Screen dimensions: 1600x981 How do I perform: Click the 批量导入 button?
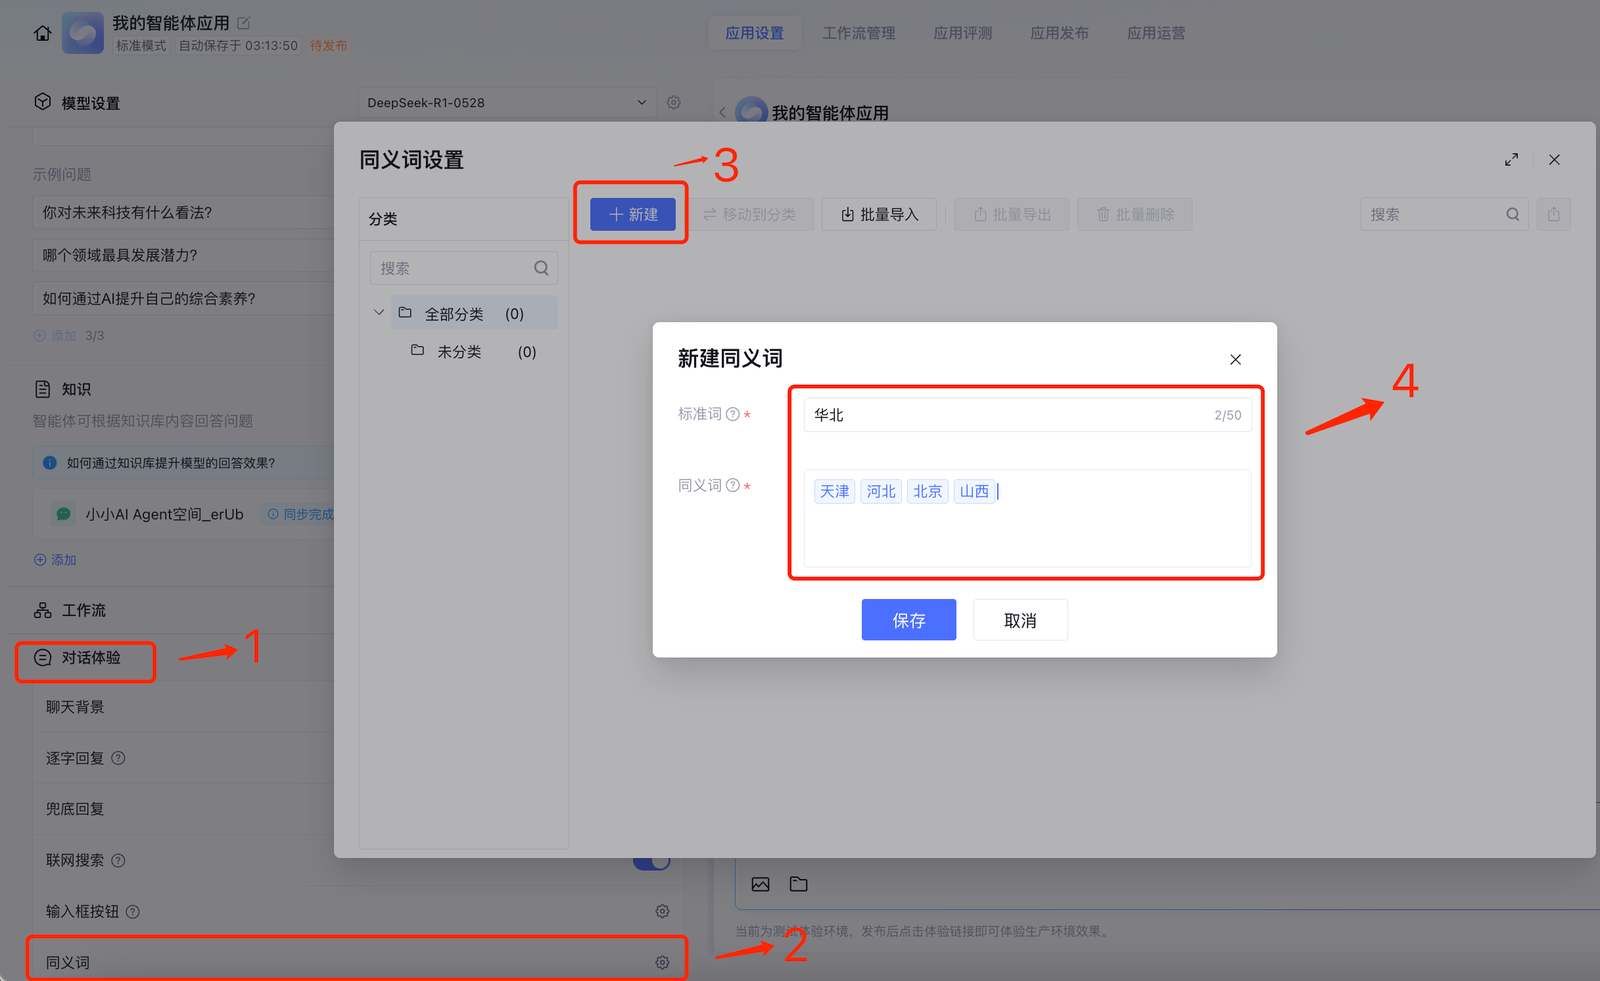[879, 214]
